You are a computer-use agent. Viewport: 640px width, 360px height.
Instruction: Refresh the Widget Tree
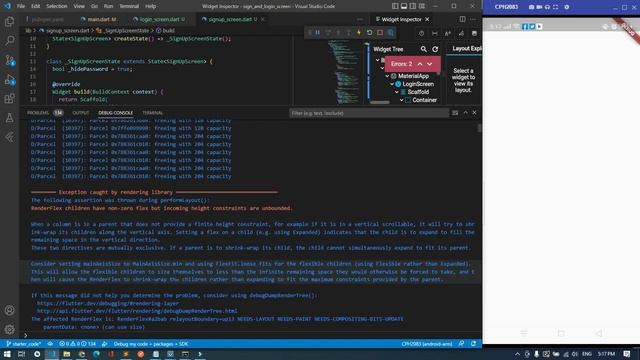click(435, 49)
